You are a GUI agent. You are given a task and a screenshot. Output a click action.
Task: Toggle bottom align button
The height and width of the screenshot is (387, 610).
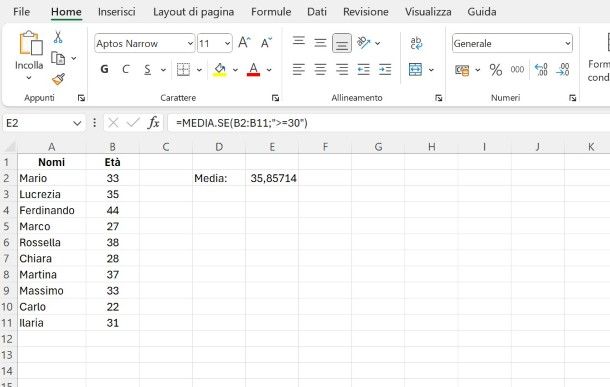pos(342,43)
